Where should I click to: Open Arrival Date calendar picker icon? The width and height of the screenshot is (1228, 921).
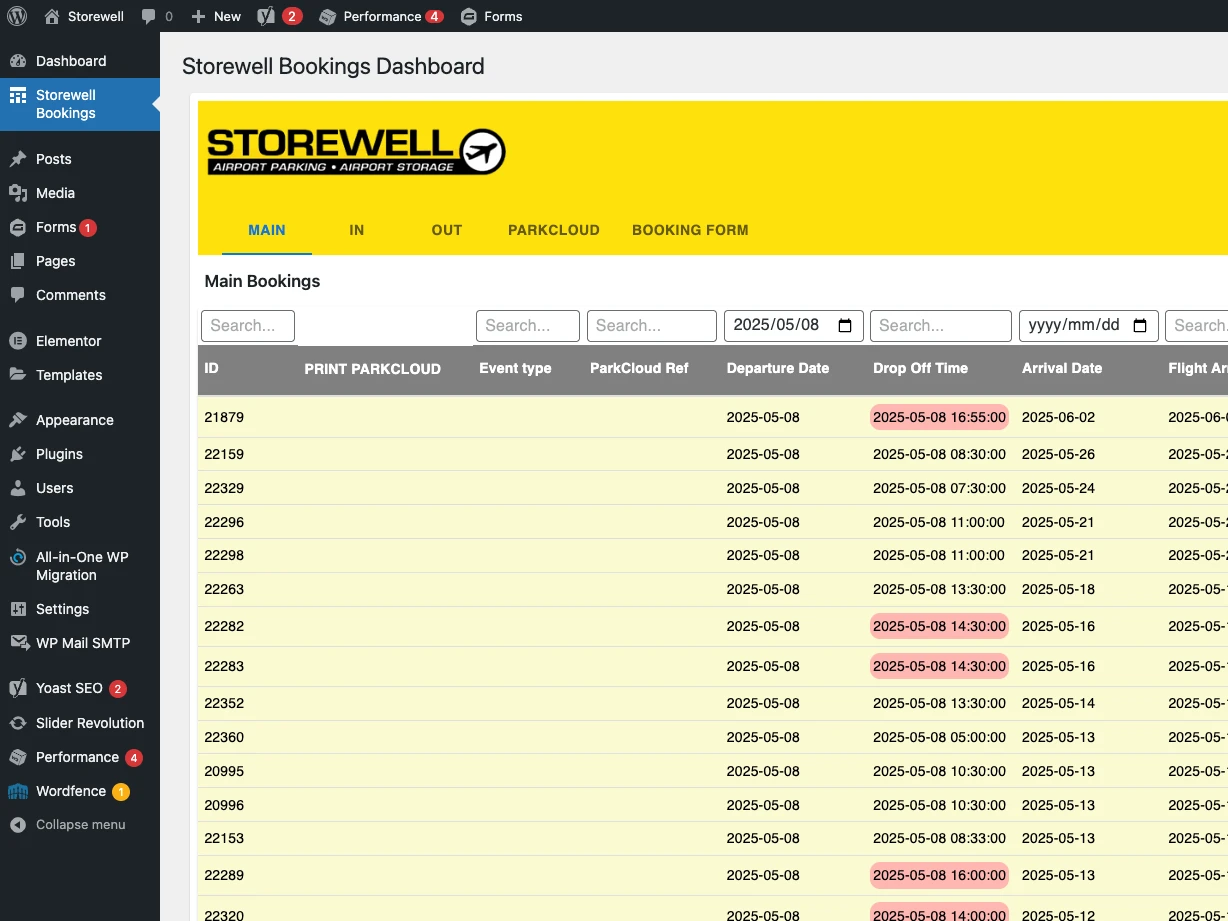pos(1140,326)
